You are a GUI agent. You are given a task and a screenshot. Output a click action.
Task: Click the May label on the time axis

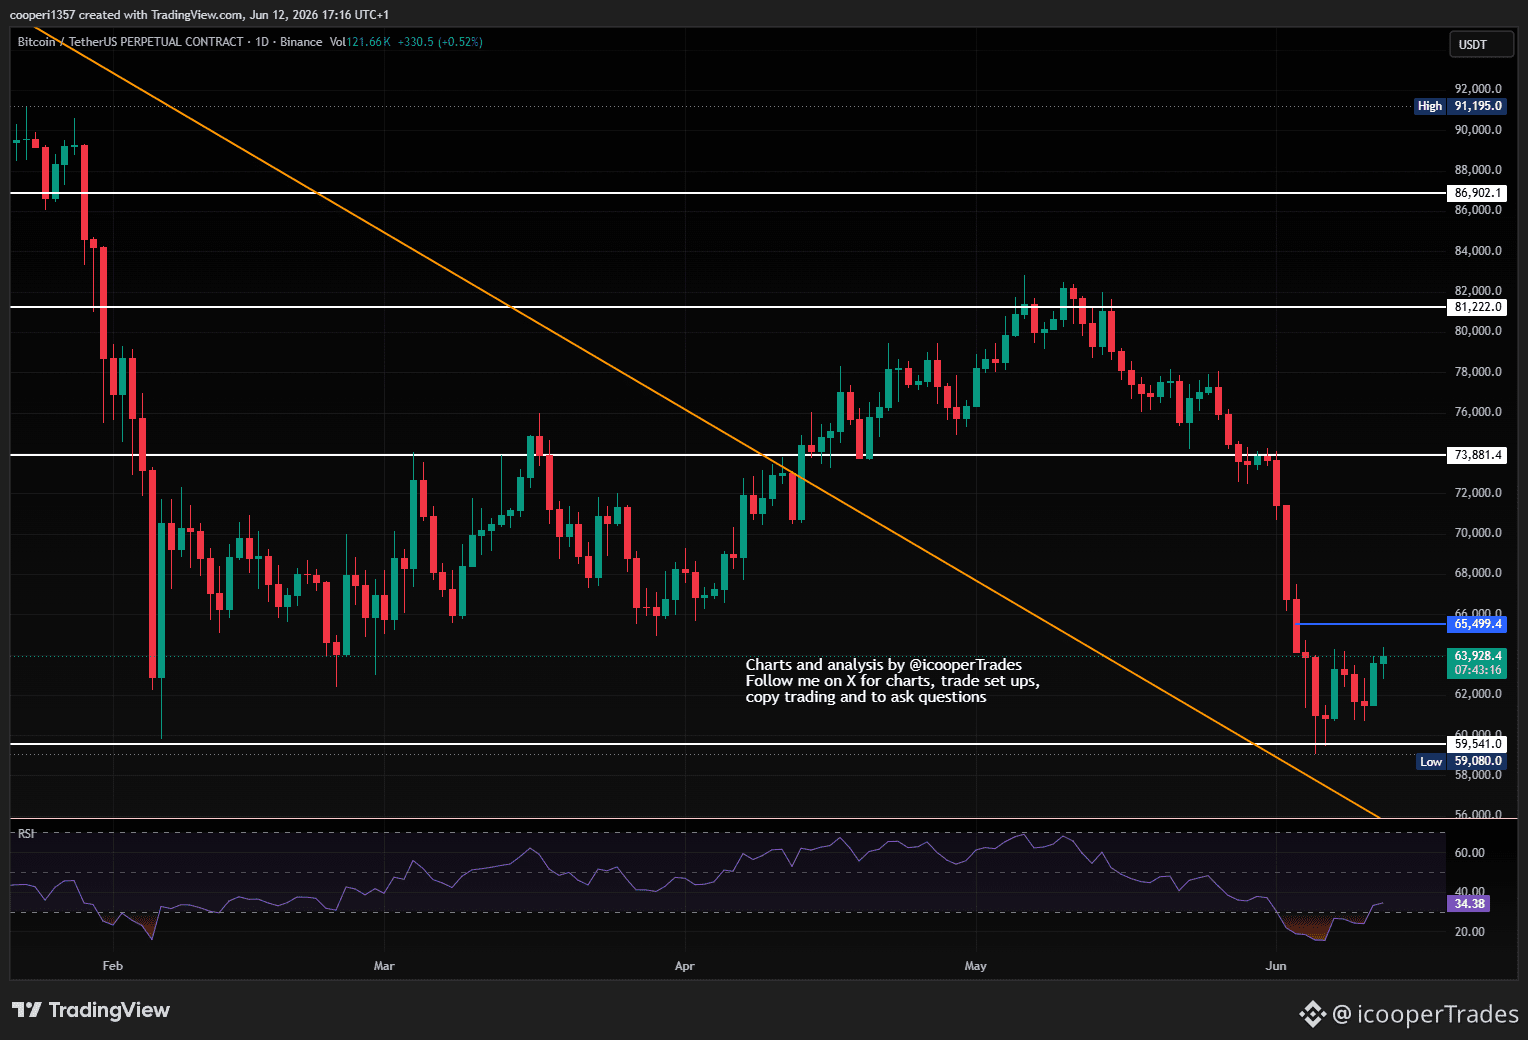(975, 966)
